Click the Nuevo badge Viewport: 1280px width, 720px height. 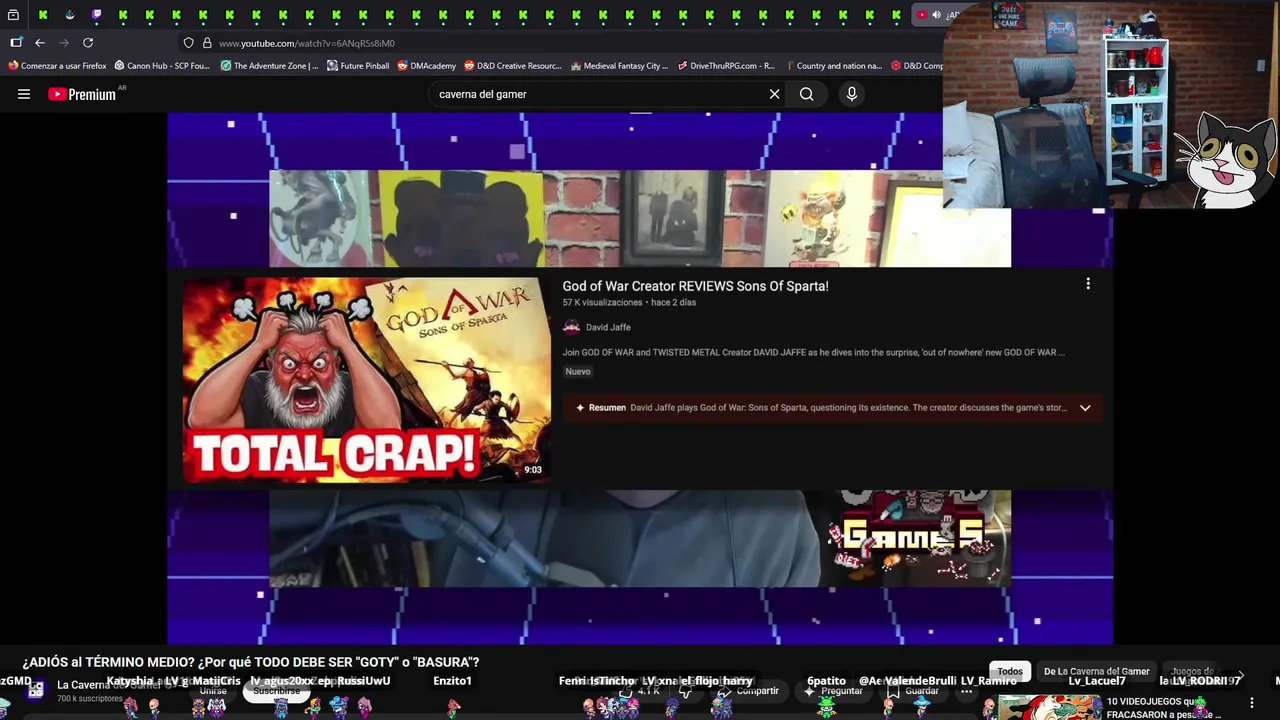pos(578,371)
